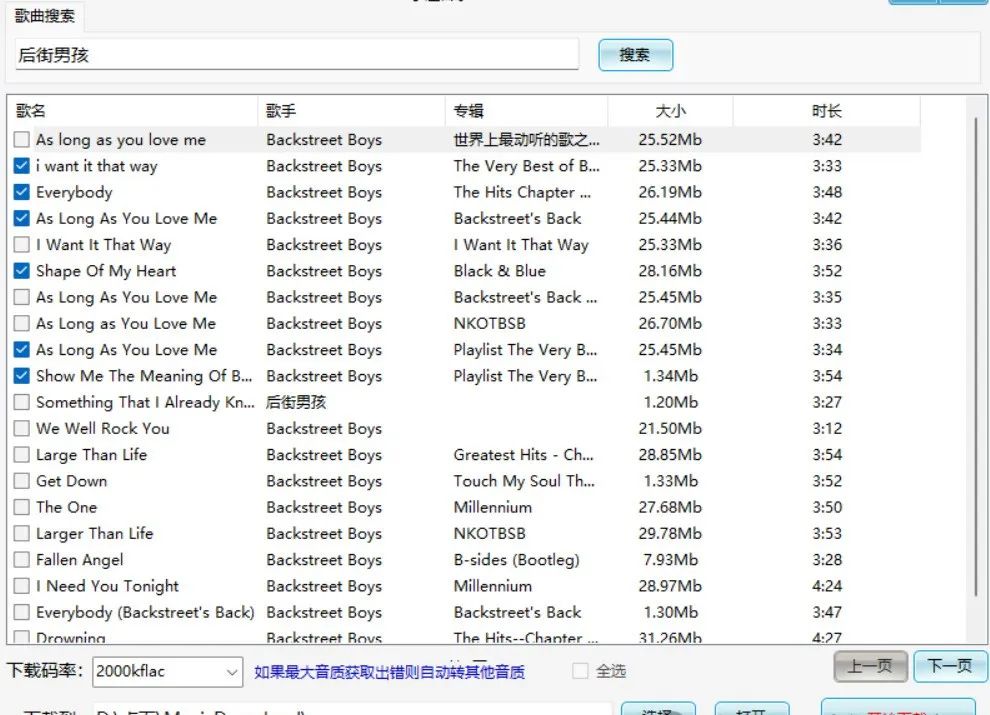Click the duration value 4:24

[826, 586]
